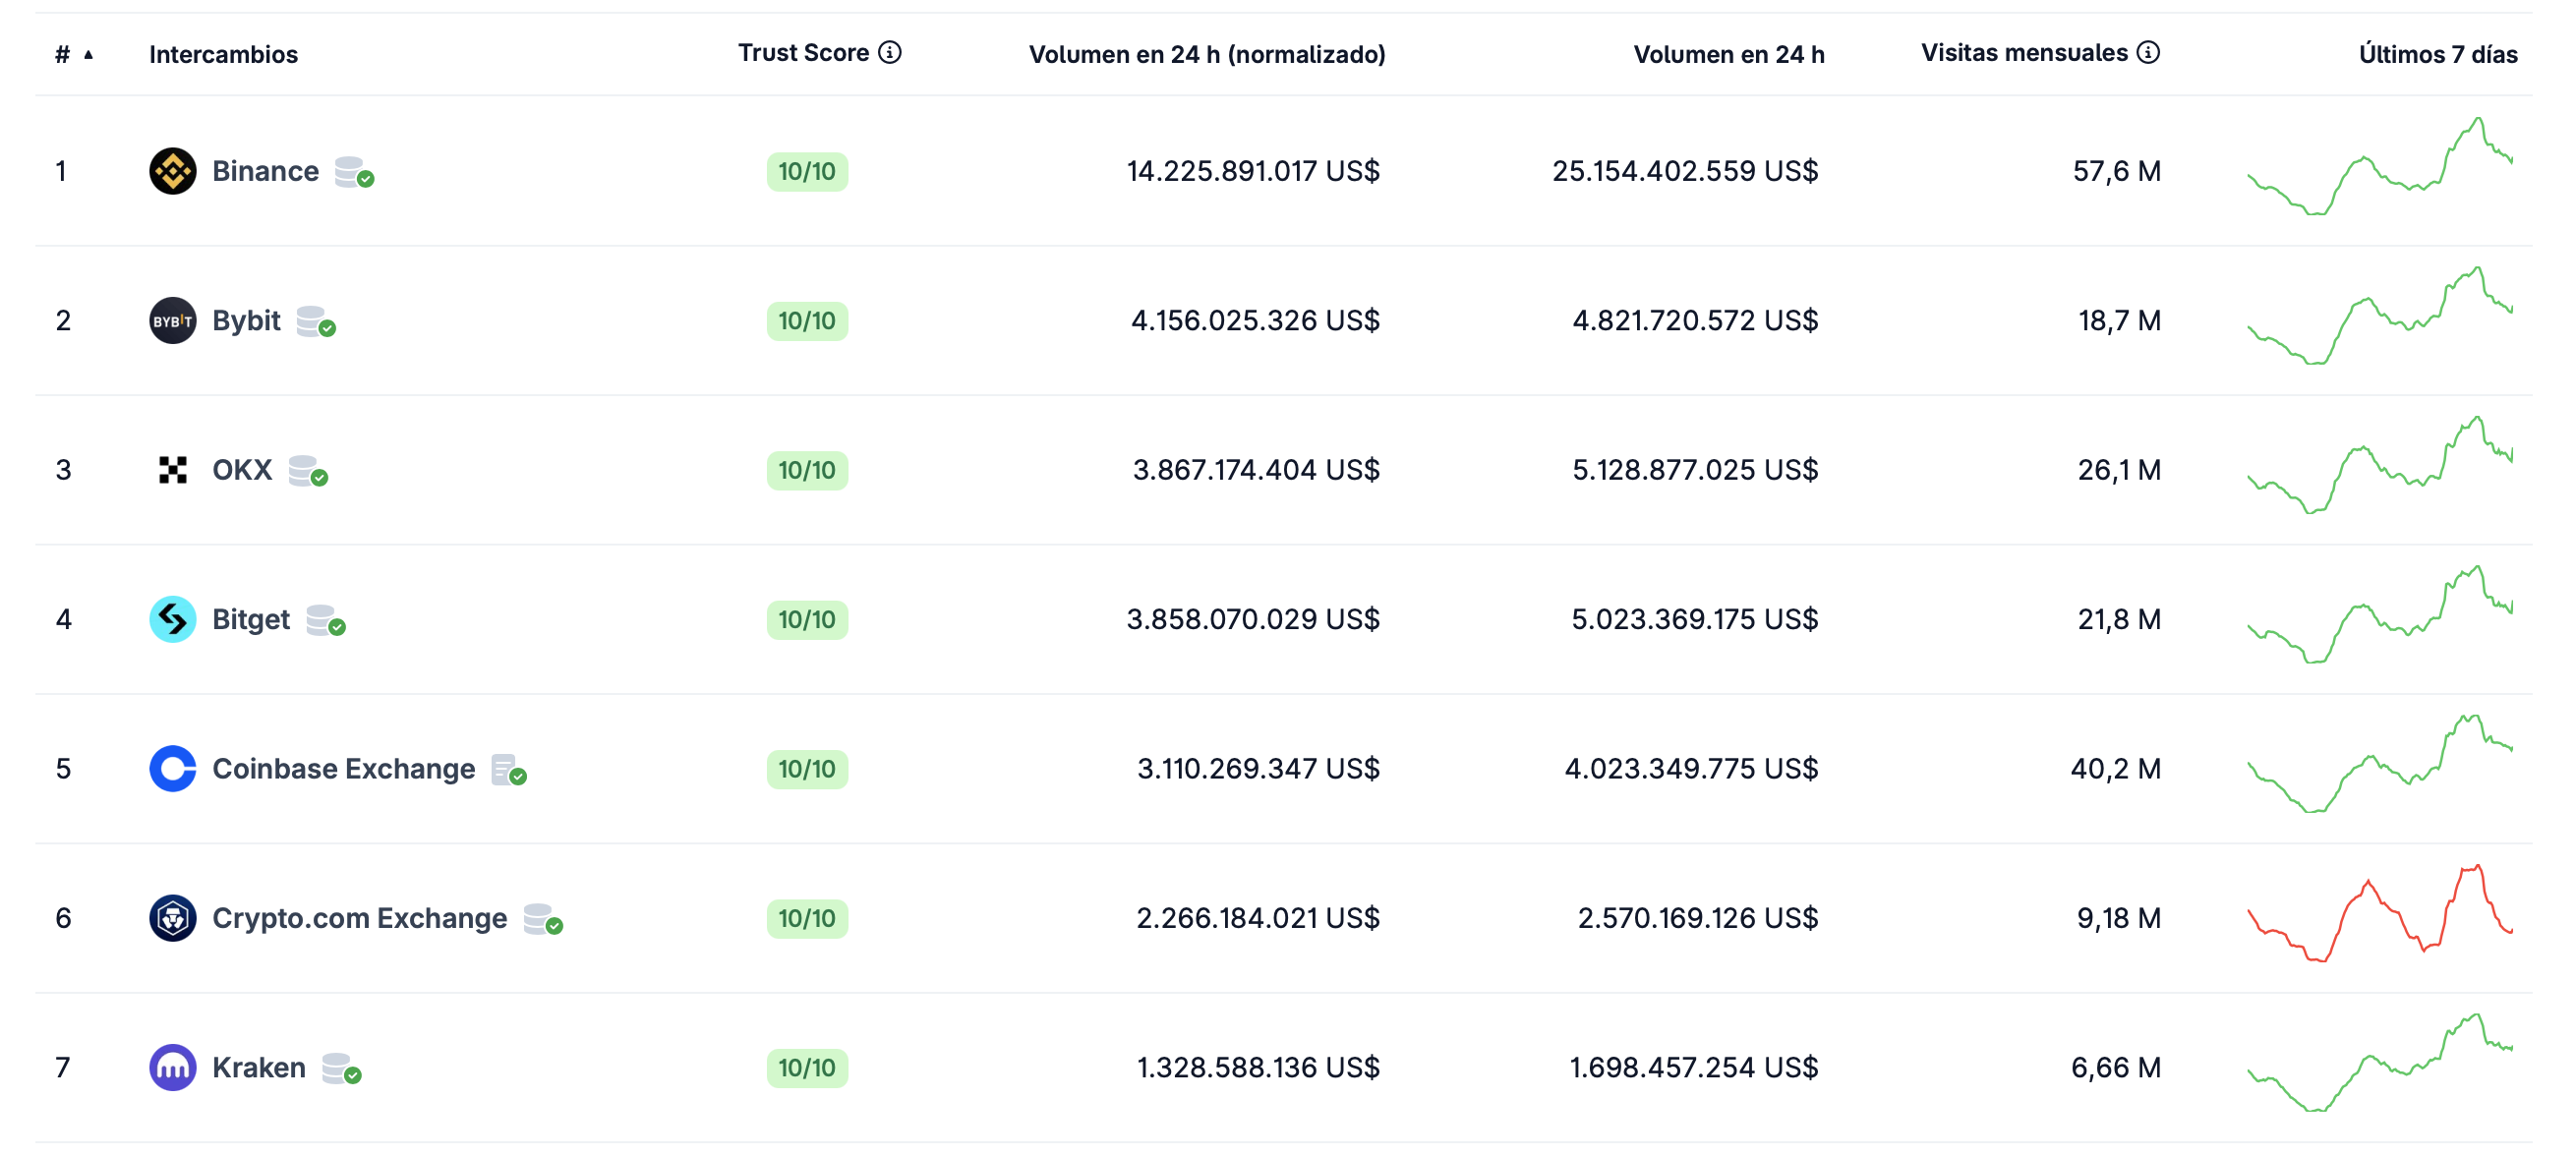
Task: Click Bybit's 10/10 trust score badge
Action: pos(806,321)
